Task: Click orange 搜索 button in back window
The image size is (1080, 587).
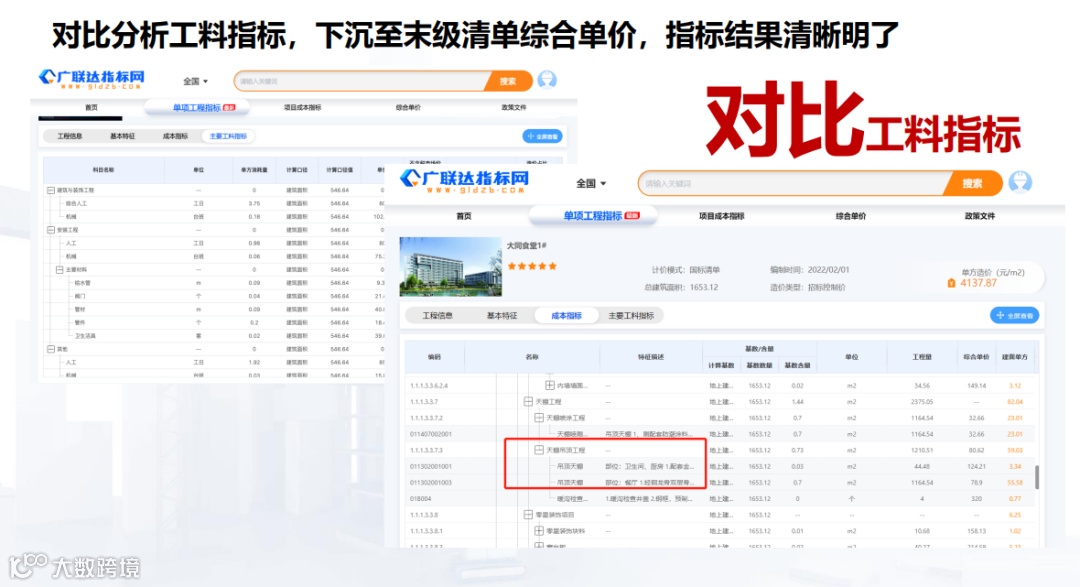Action: click(x=508, y=81)
